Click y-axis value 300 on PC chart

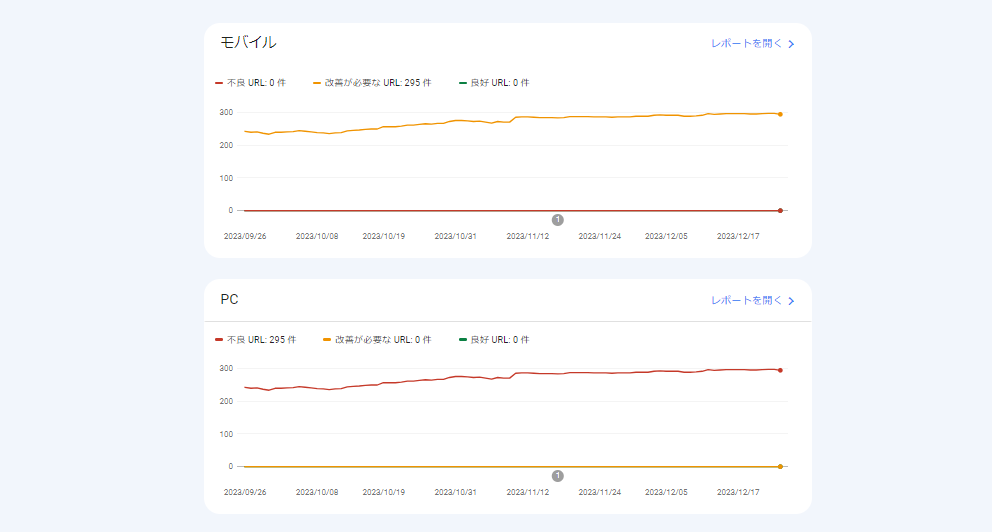[x=226, y=368]
